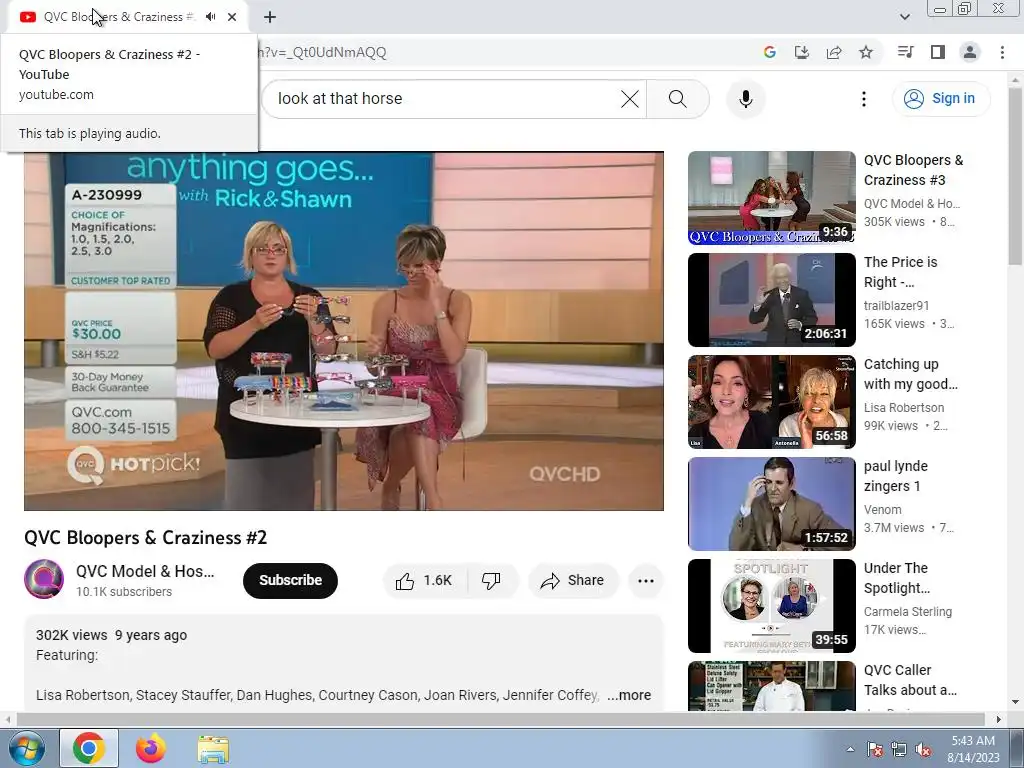Image resolution: width=1024 pixels, height=768 pixels.
Task: Close the QVC Bloopers browser tab
Action: [x=232, y=17]
